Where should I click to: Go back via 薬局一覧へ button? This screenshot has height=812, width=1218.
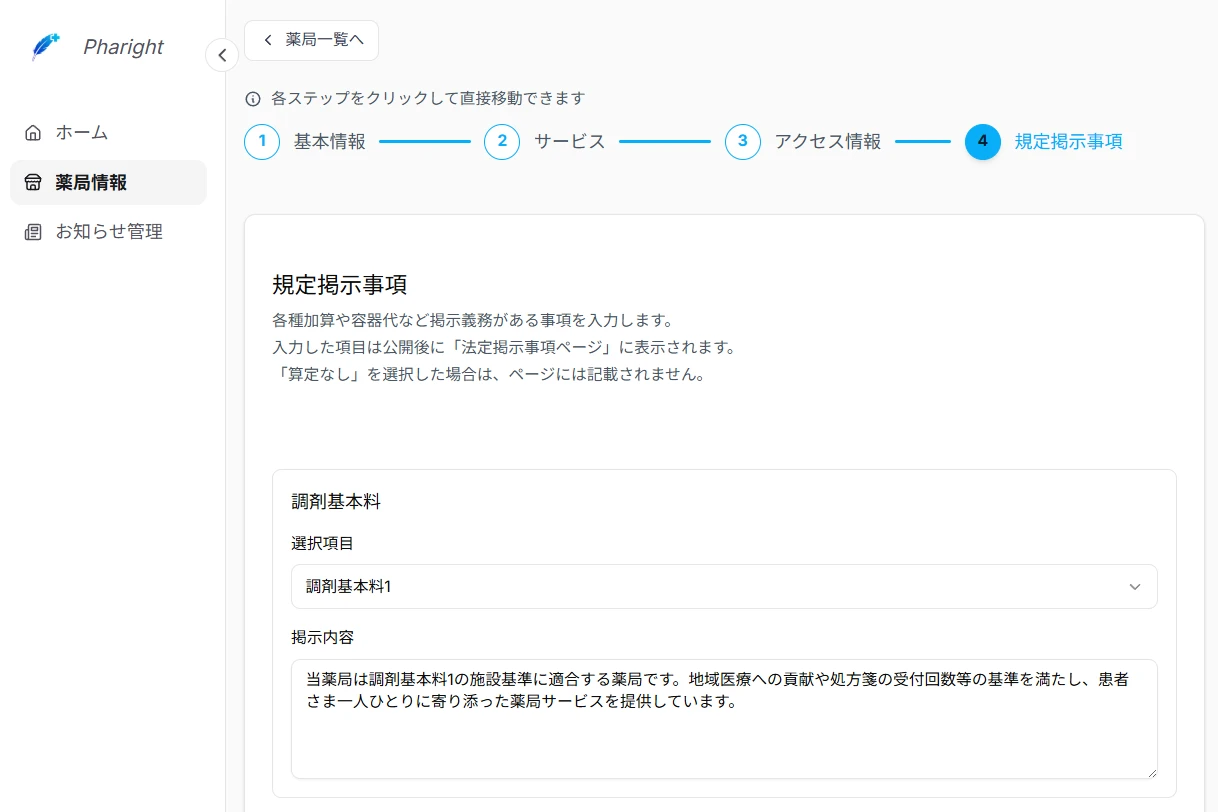[x=311, y=40]
